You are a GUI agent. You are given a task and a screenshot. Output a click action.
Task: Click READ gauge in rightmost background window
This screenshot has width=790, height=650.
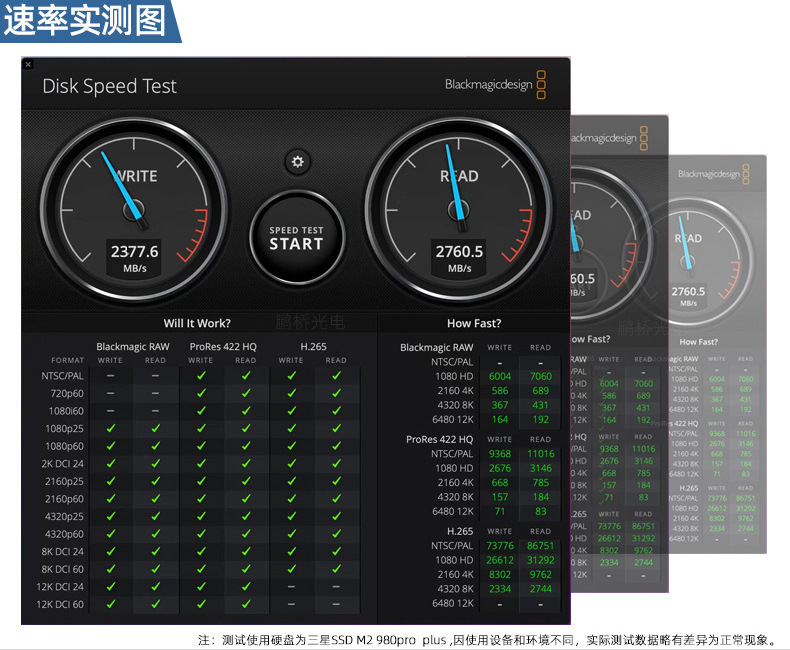point(688,261)
